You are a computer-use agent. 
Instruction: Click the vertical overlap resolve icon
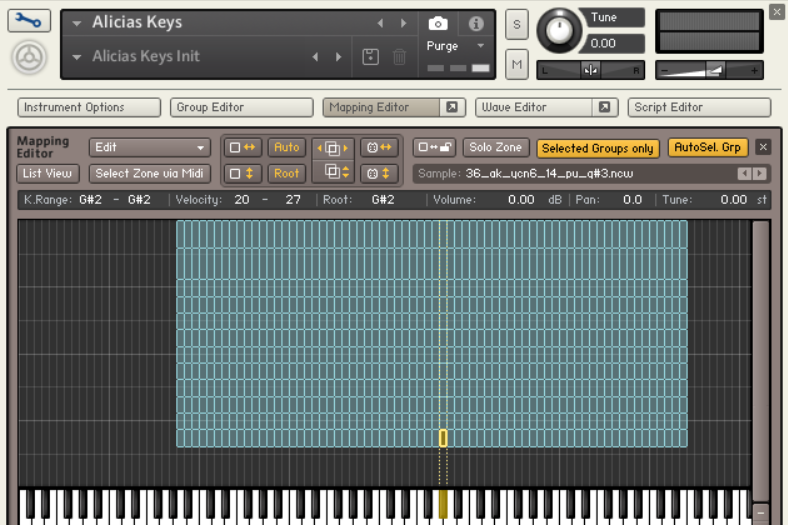pyautogui.click(x=335, y=172)
